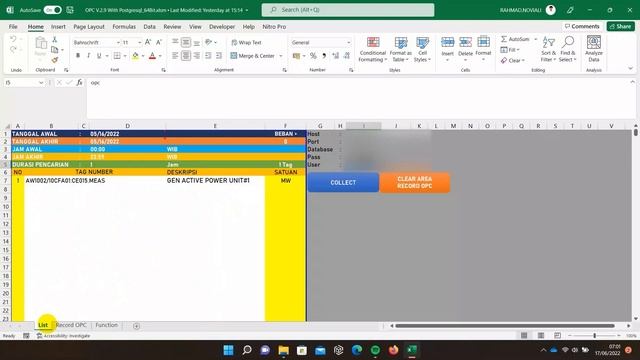Toggle Wrap Text

coord(247,42)
